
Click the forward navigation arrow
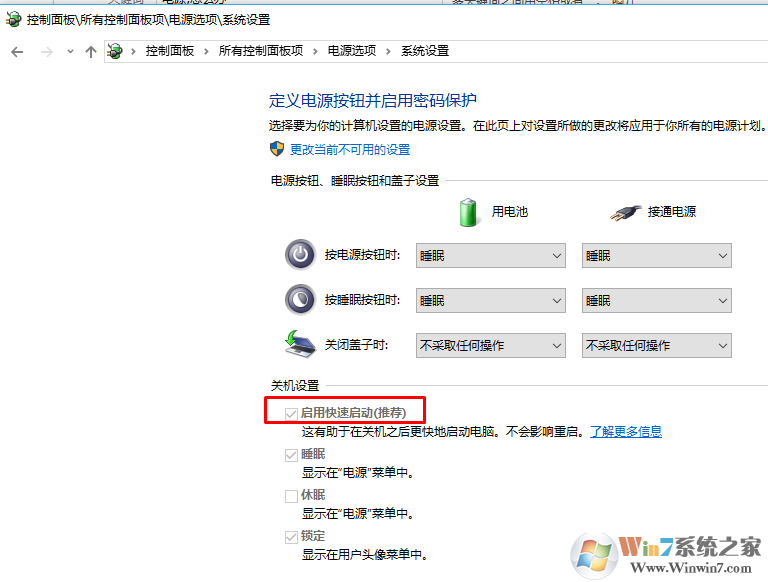[47, 52]
